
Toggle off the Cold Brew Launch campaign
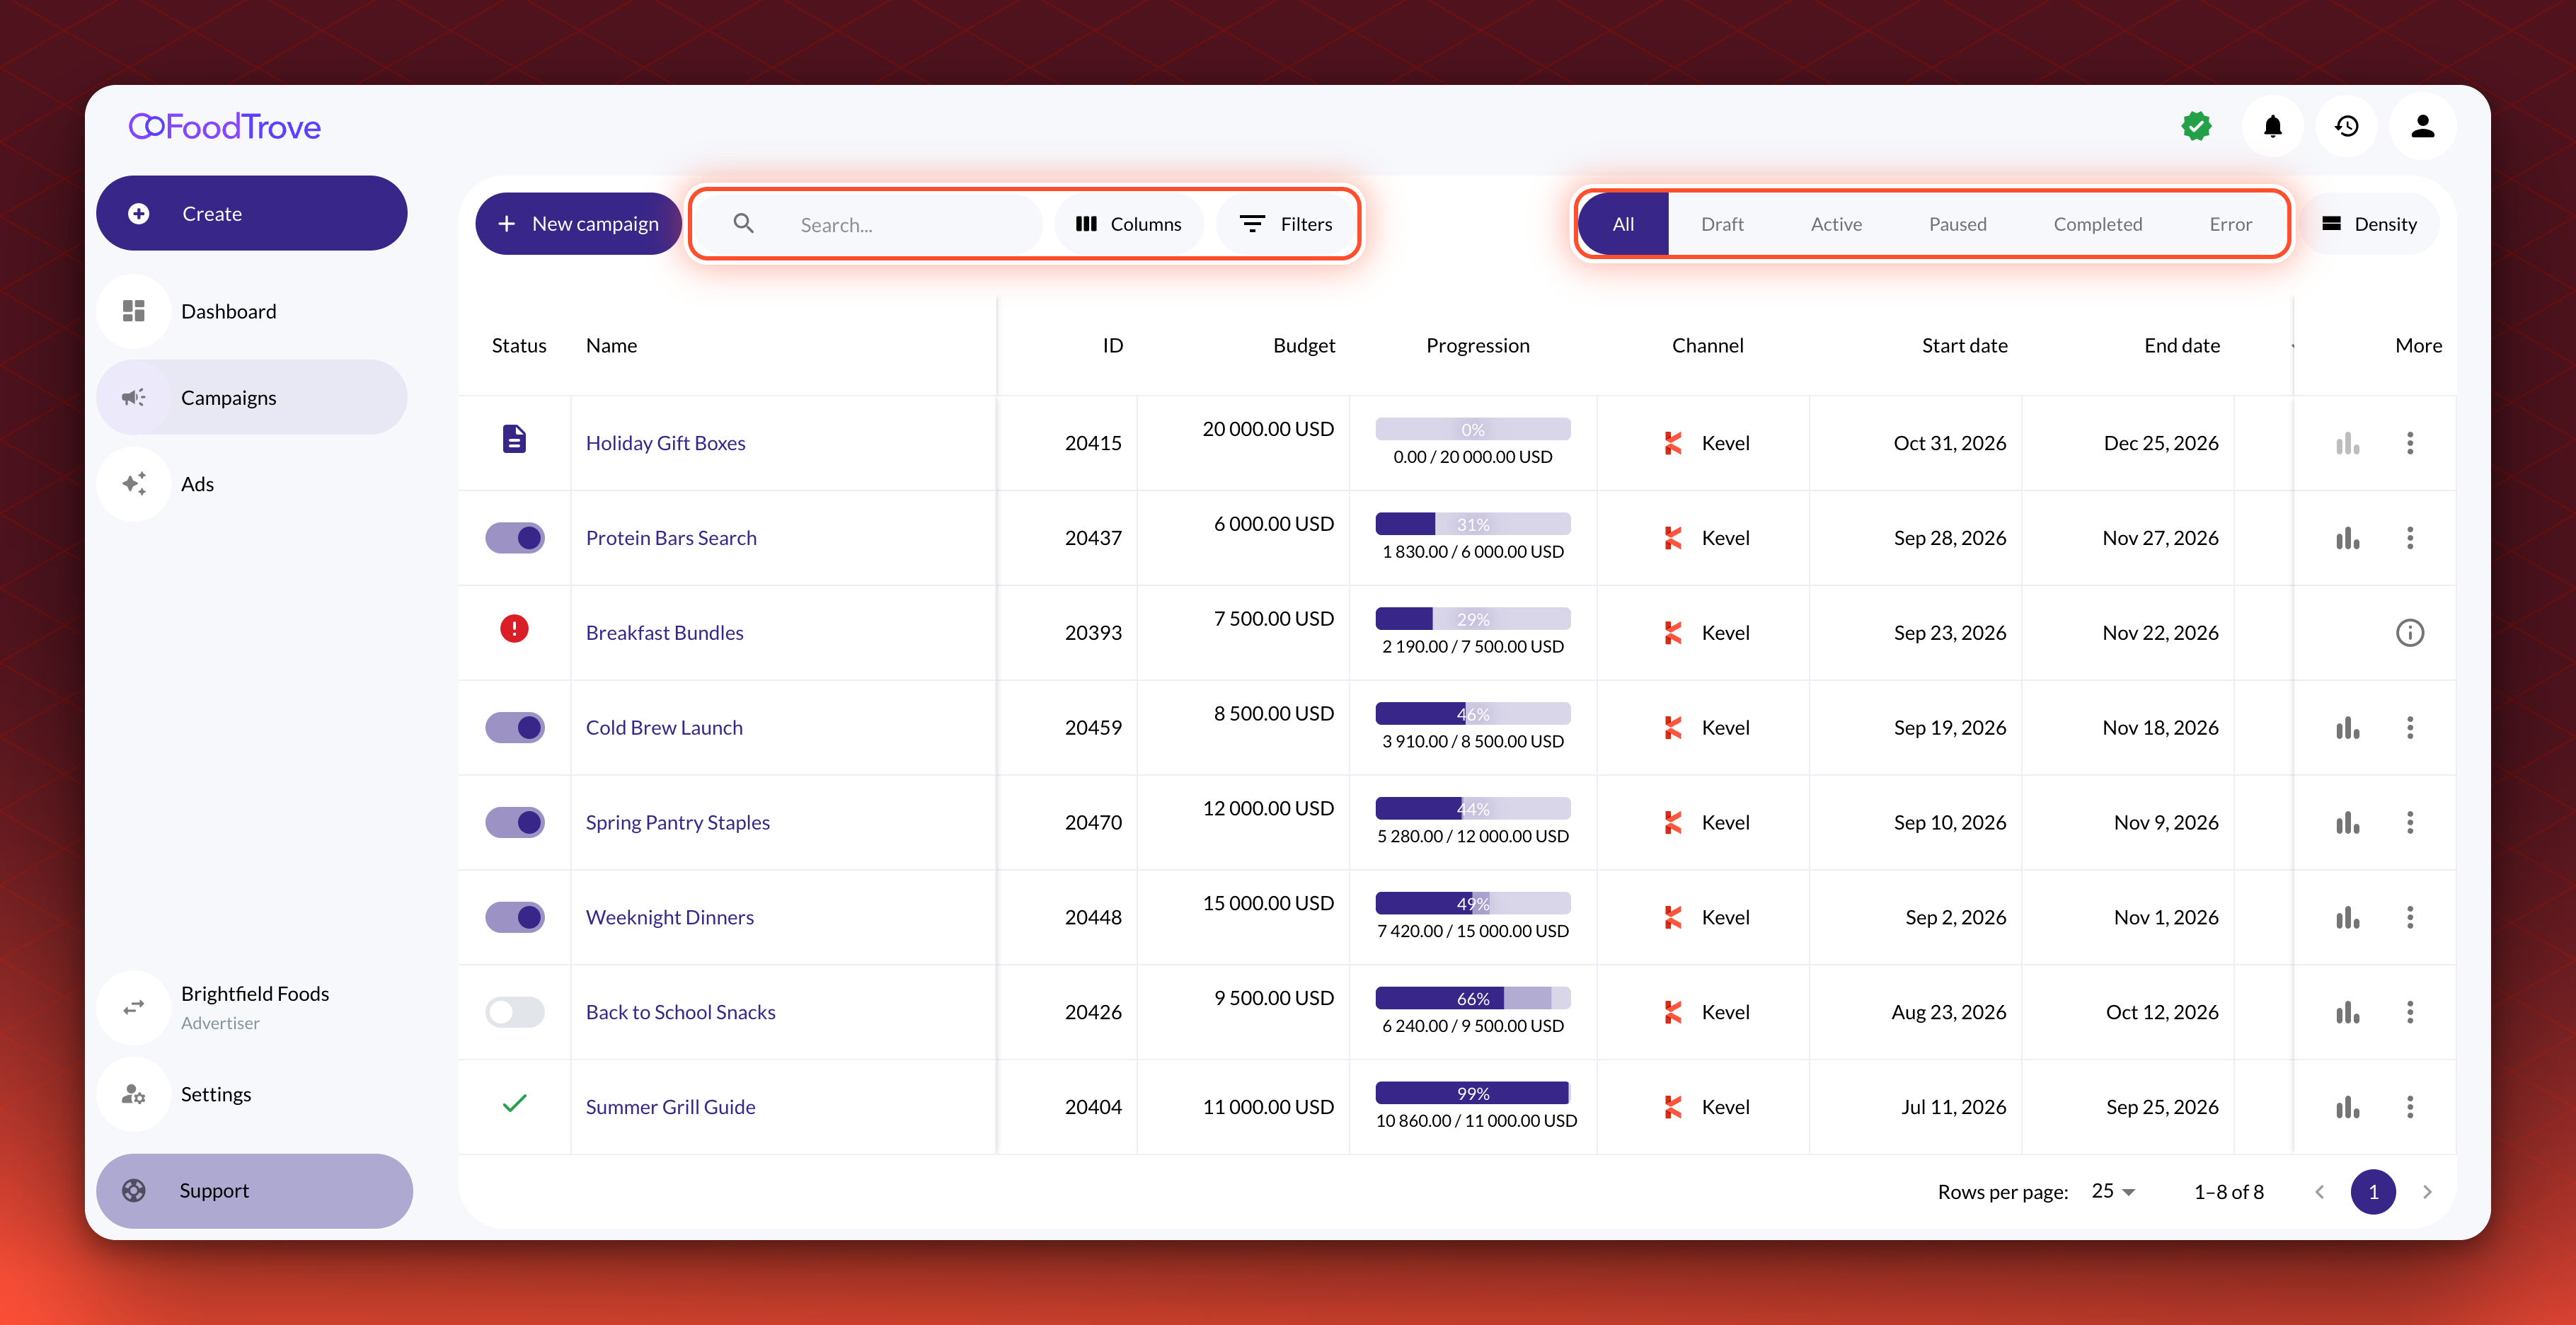tap(515, 728)
